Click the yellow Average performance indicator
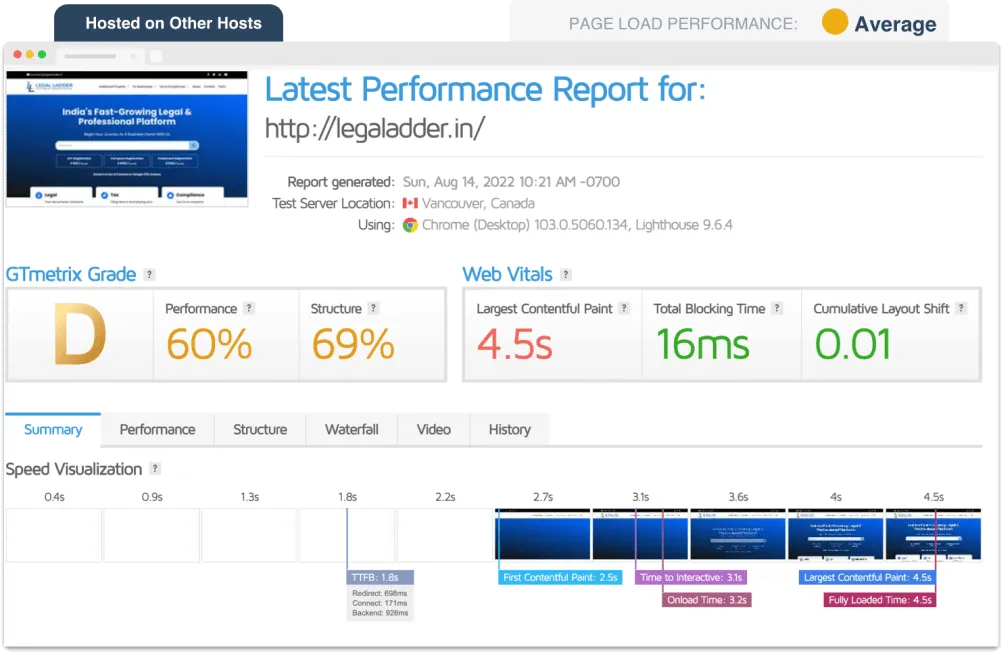The width and height of the screenshot is (1004, 654). tap(835, 22)
